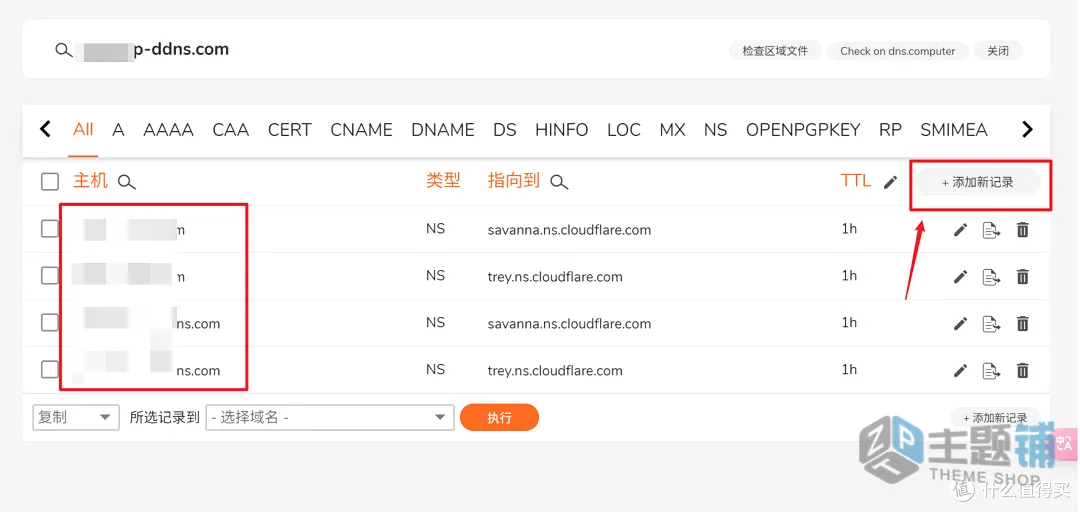Select the All record tab
1080x512 pixels.
coord(83,130)
